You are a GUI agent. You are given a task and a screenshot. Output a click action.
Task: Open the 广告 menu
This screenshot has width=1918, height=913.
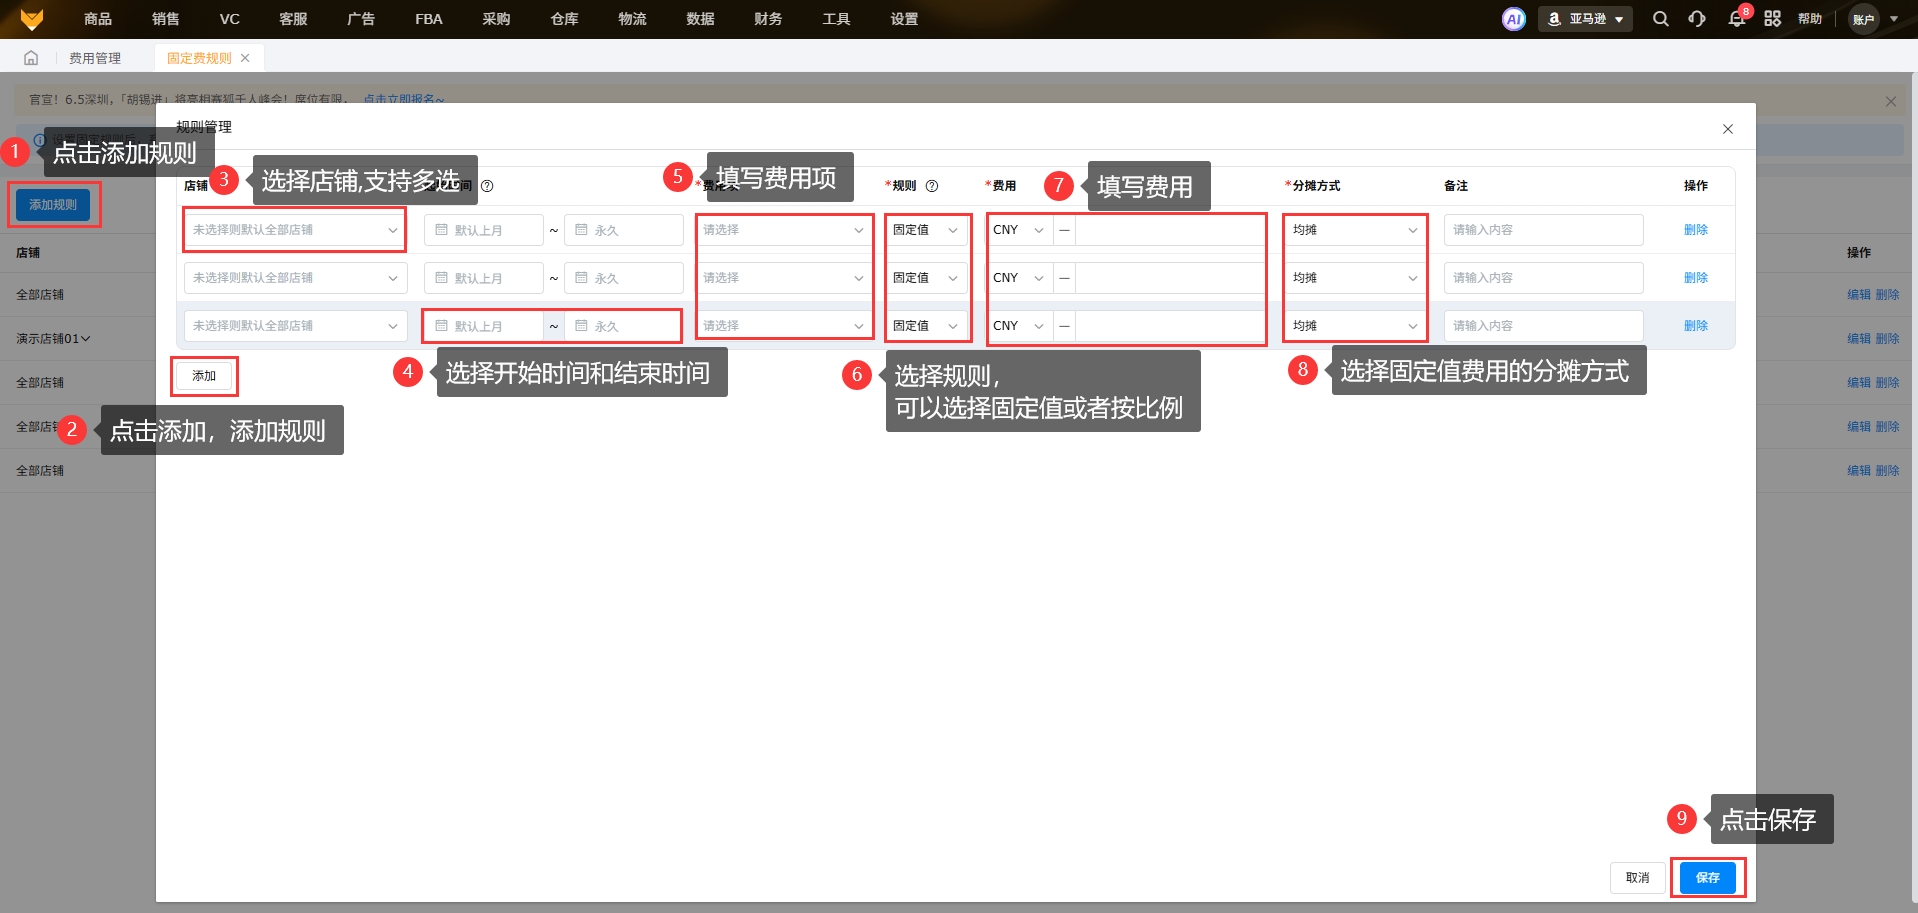(361, 19)
